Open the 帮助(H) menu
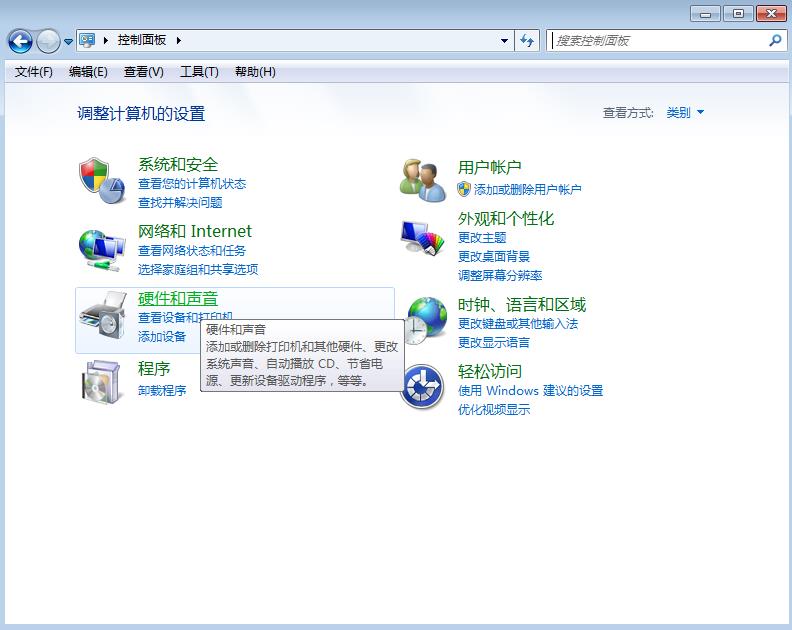 (255, 72)
